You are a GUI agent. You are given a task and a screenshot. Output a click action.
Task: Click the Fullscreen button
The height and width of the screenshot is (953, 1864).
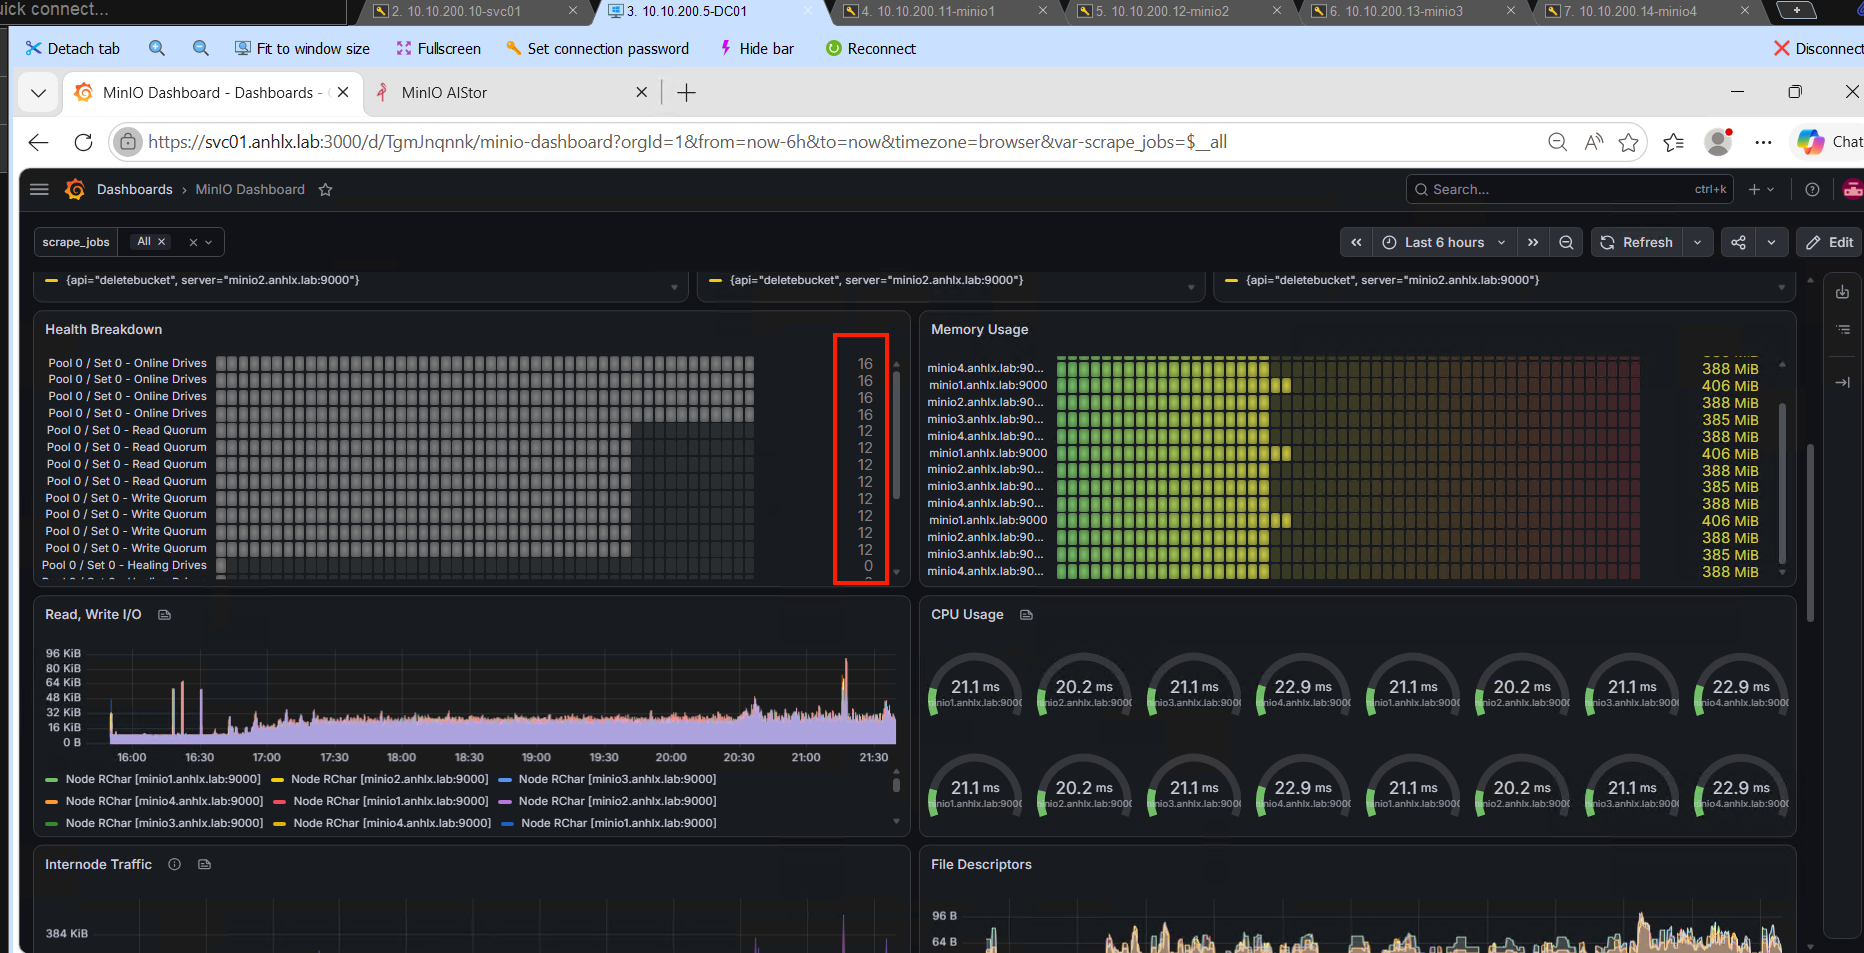(439, 48)
